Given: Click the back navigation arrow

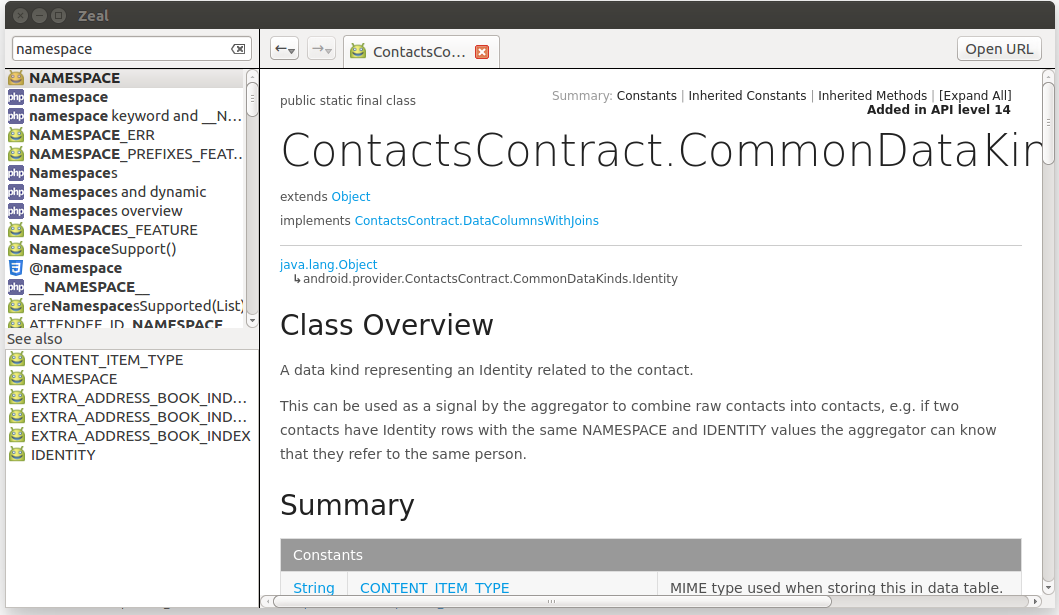Looking at the screenshot, I should coord(281,48).
